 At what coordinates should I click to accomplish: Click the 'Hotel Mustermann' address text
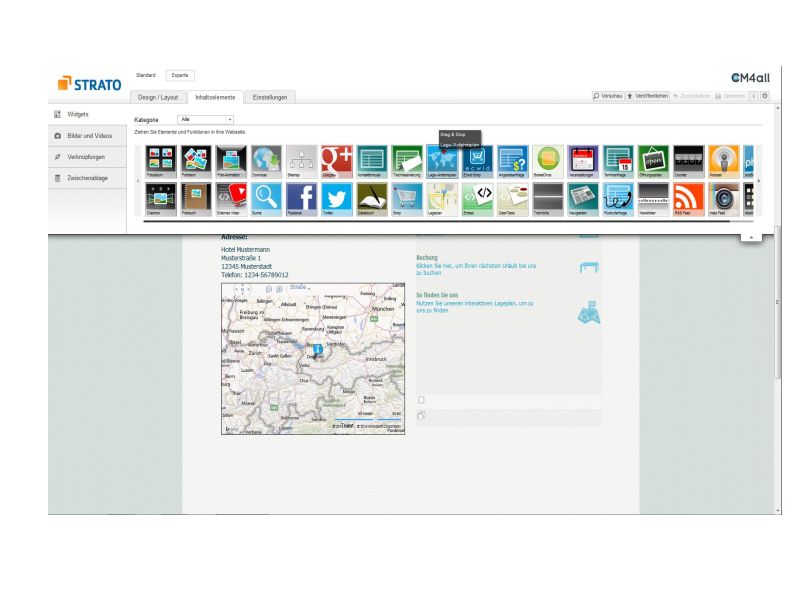tap(245, 249)
